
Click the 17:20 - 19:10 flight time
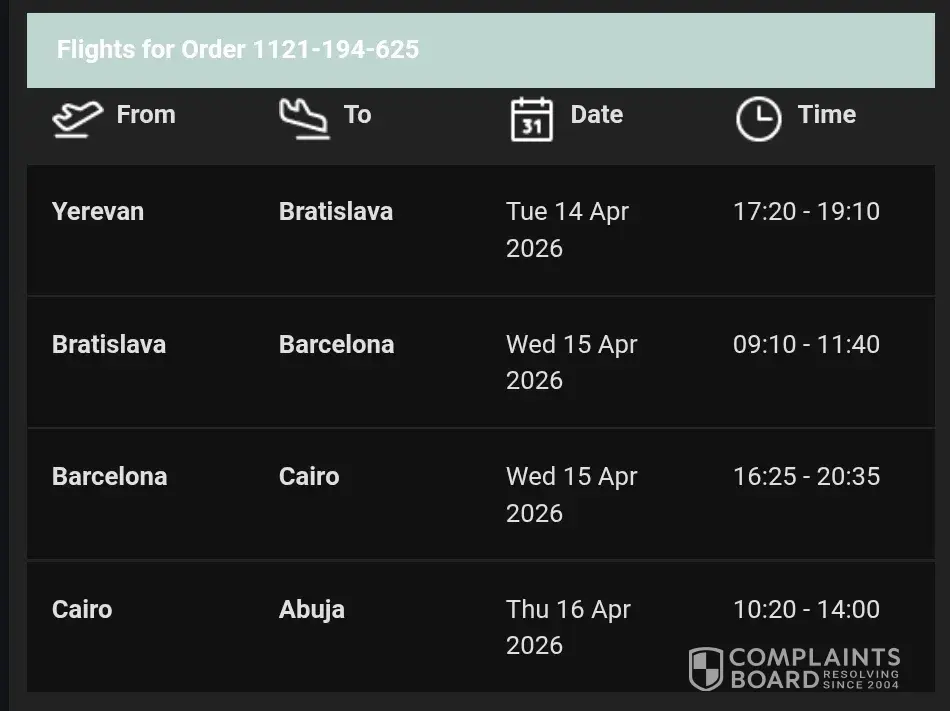click(806, 212)
